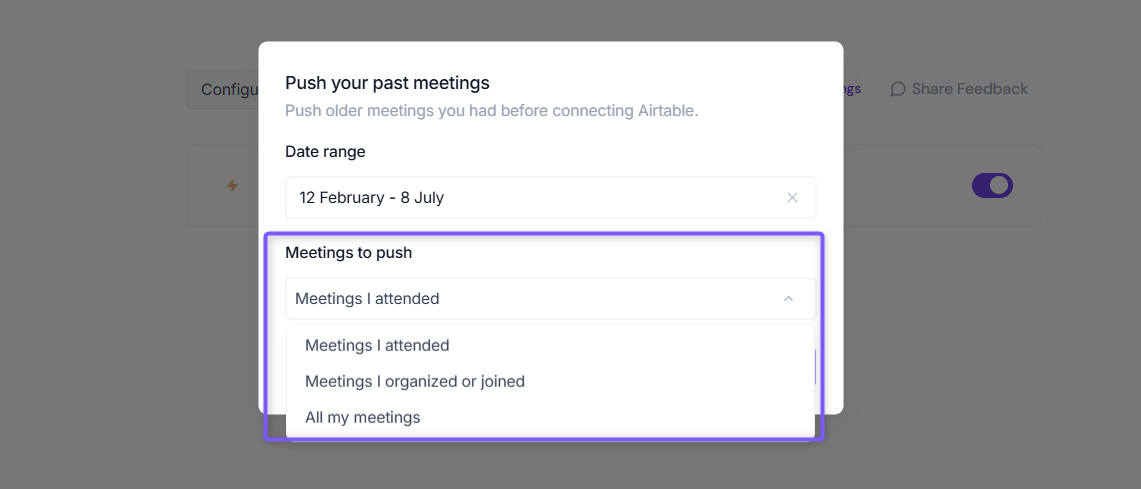Click the 'Push your past meetings' dialog heading
Image resolution: width=1141 pixels, height=489 pixels.
click(x=387, y=83)
